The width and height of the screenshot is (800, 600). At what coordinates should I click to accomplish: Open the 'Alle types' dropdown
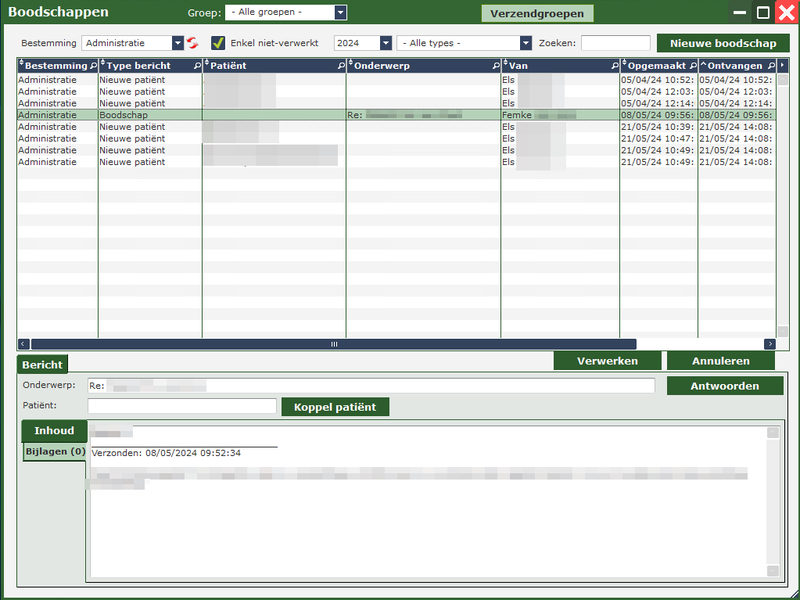[525, 43]
